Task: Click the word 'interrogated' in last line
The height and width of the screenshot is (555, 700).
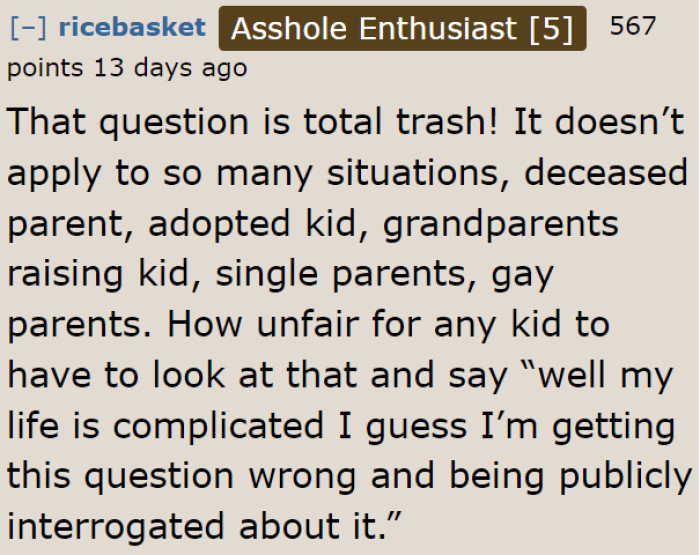Action: tap(115, 527)
